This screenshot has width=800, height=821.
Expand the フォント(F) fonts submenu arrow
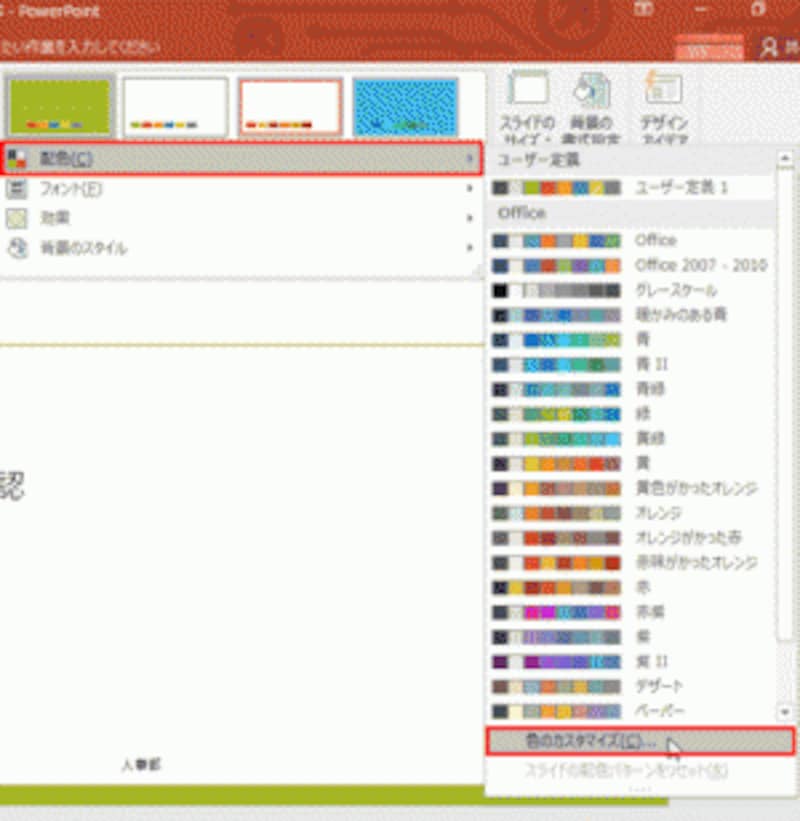pyautogui.click(x=470, y=188)
